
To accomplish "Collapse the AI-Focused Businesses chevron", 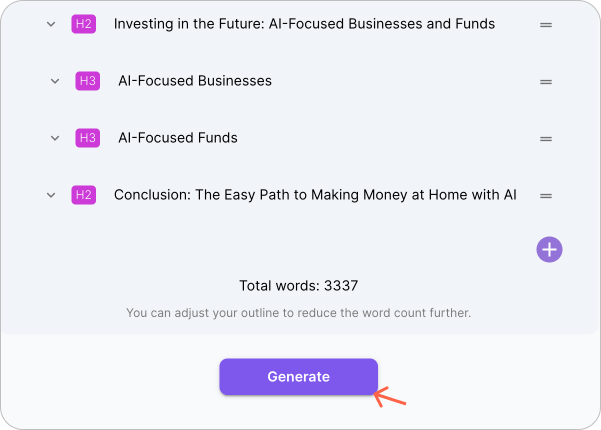I will [55, 81].
